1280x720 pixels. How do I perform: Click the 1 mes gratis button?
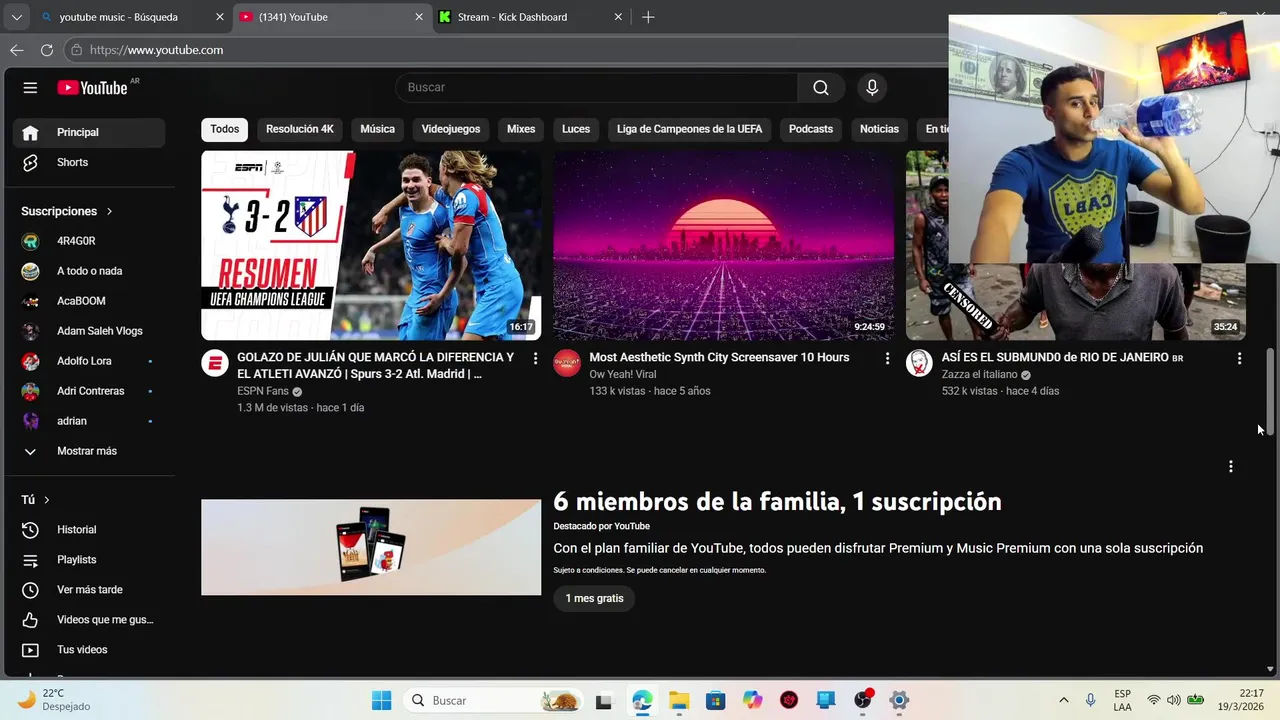(x=594, y=598)
